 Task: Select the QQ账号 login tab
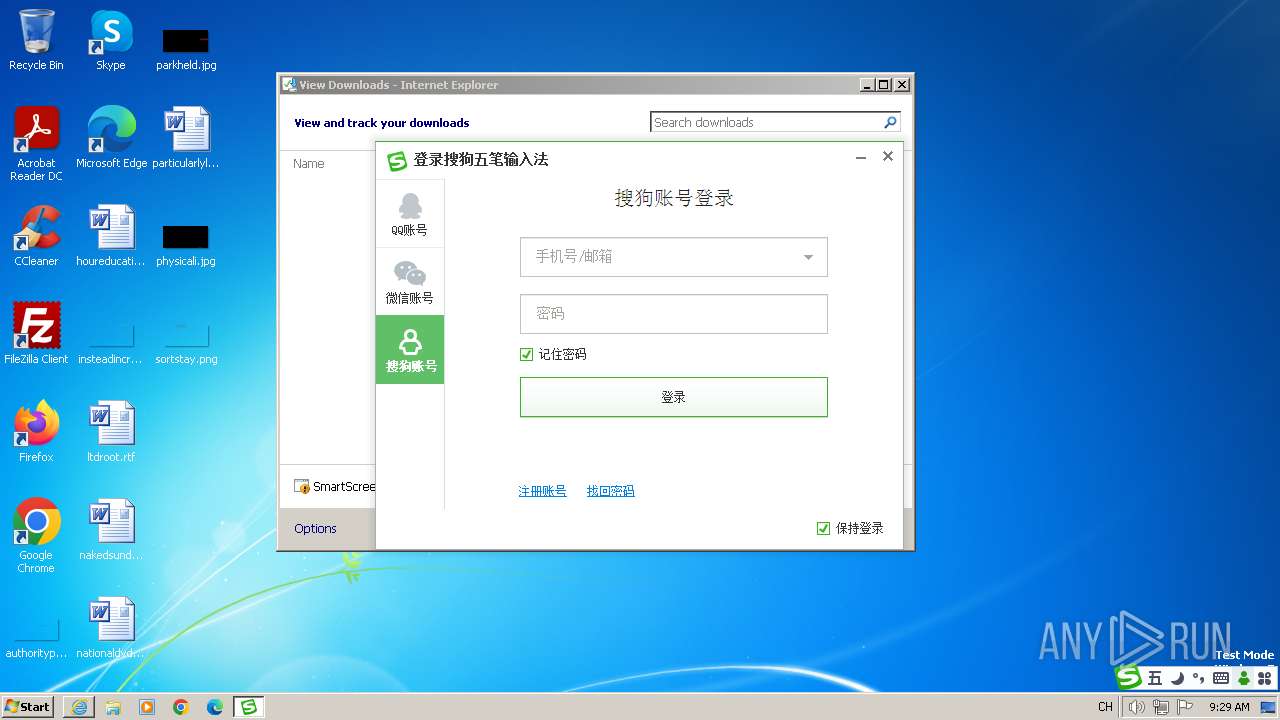tap(410, 214)
